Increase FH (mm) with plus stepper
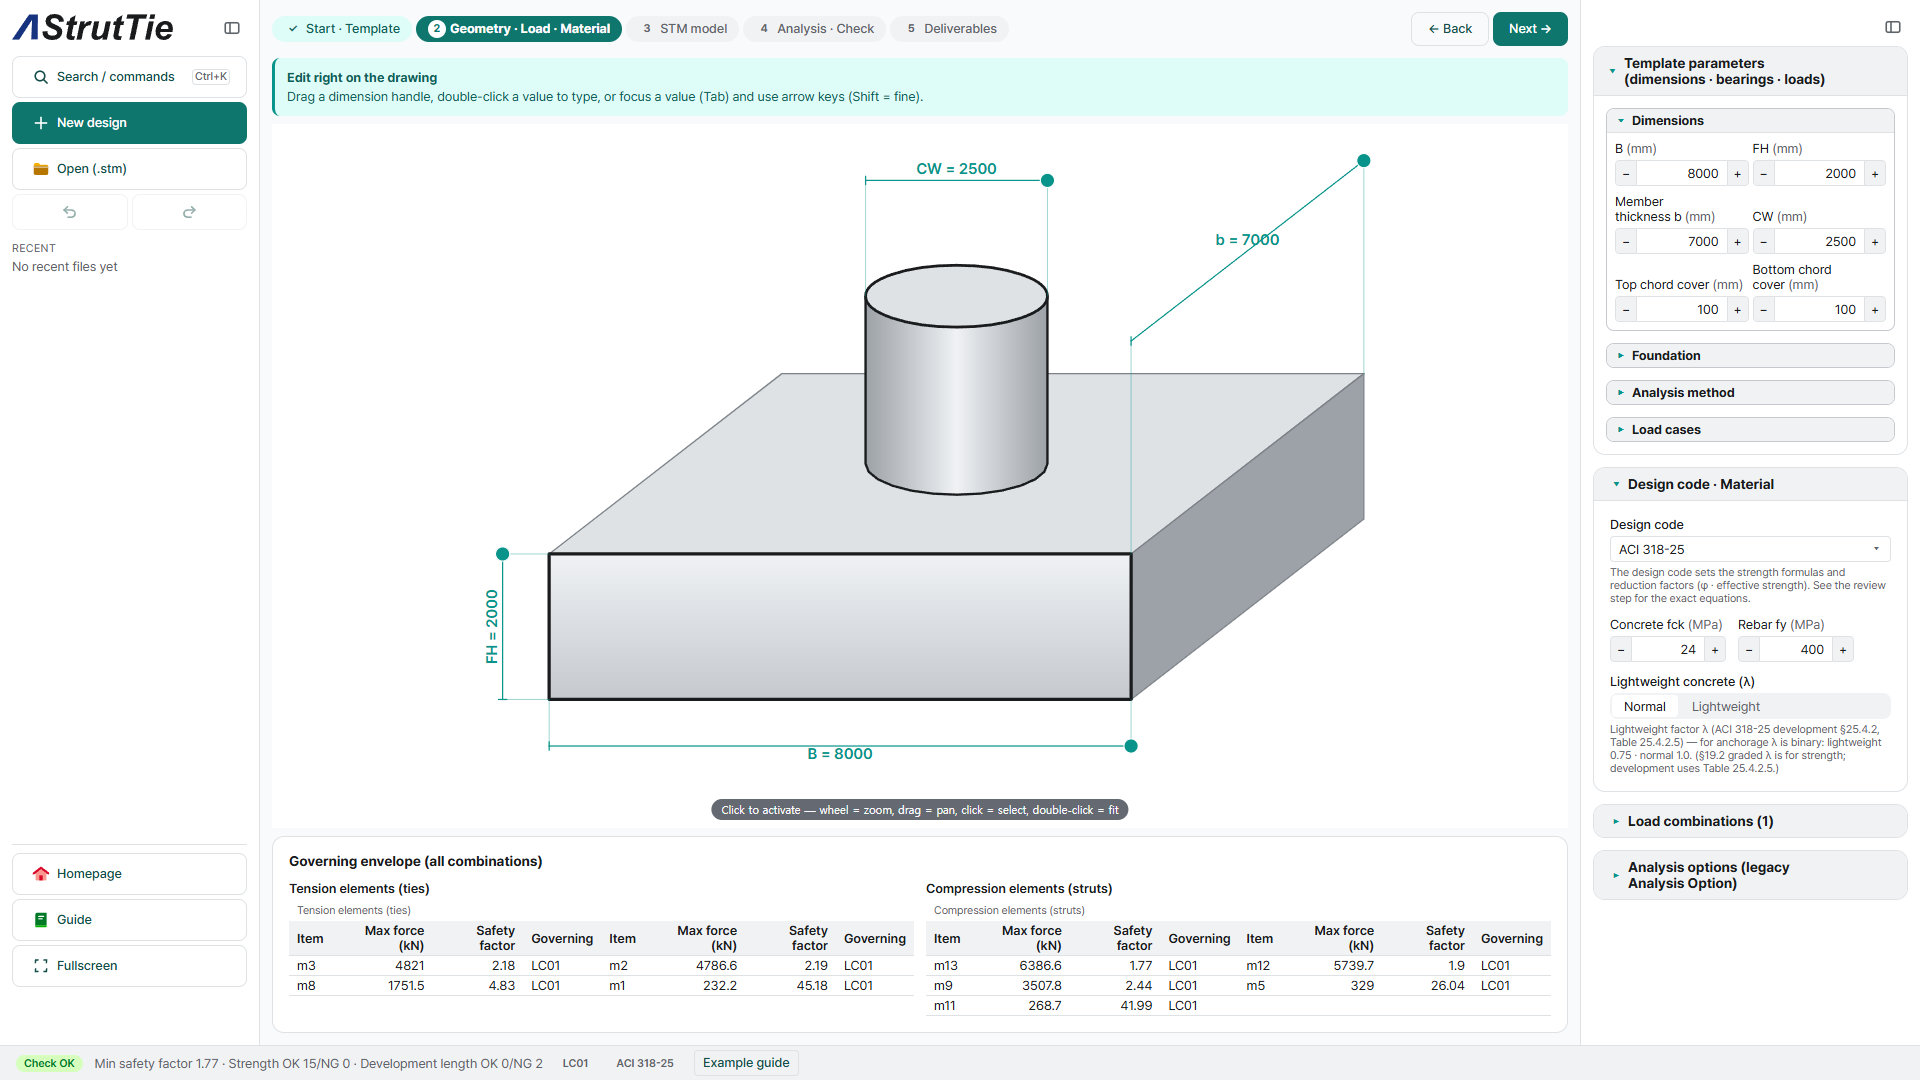The width and height of the screenshot is (1920, 1080). (1875, 174)
